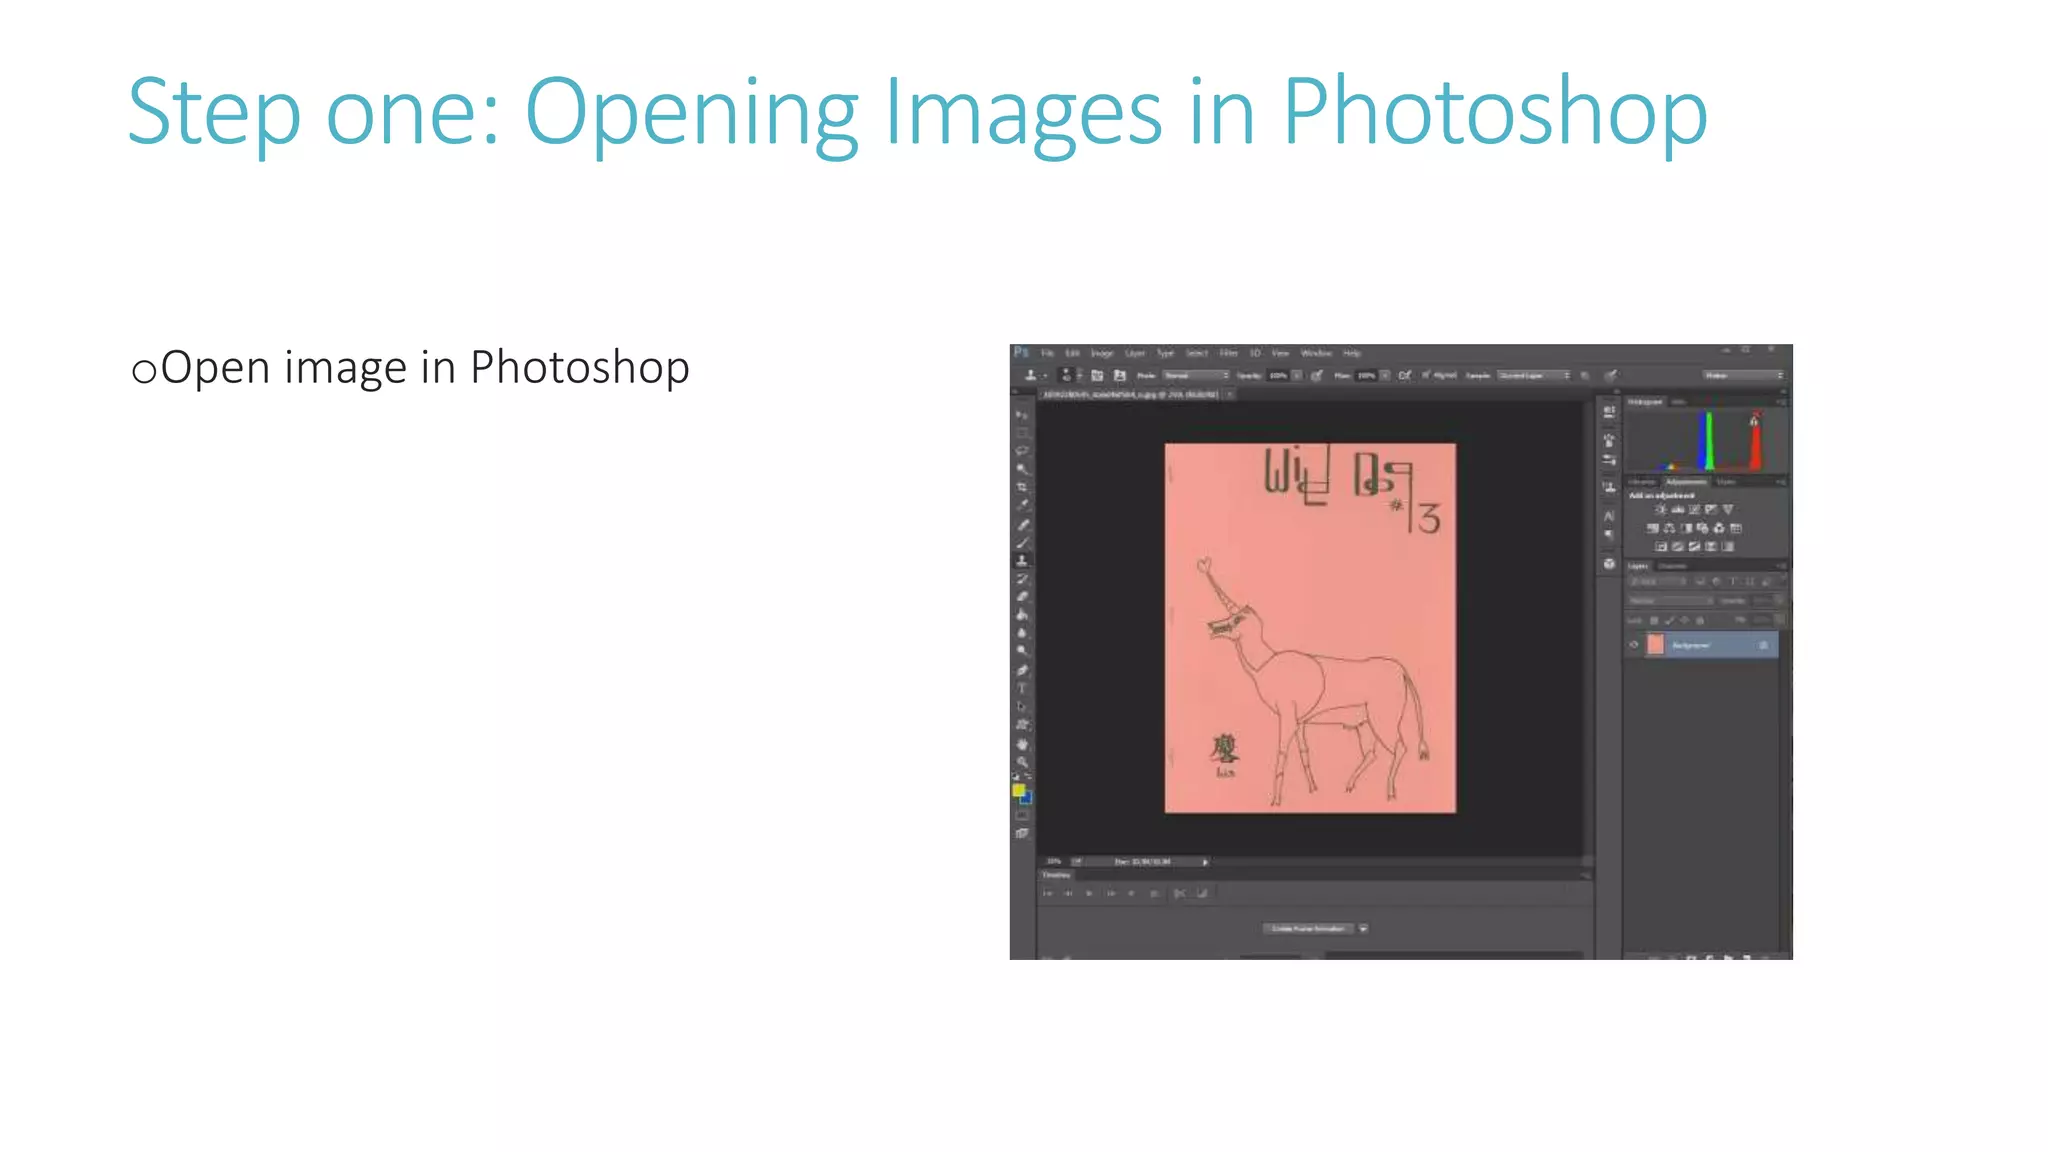Select the Spot Healing Brush tool
The width and height of the screenshot is (2048, 1152).
click(1022, 524)
